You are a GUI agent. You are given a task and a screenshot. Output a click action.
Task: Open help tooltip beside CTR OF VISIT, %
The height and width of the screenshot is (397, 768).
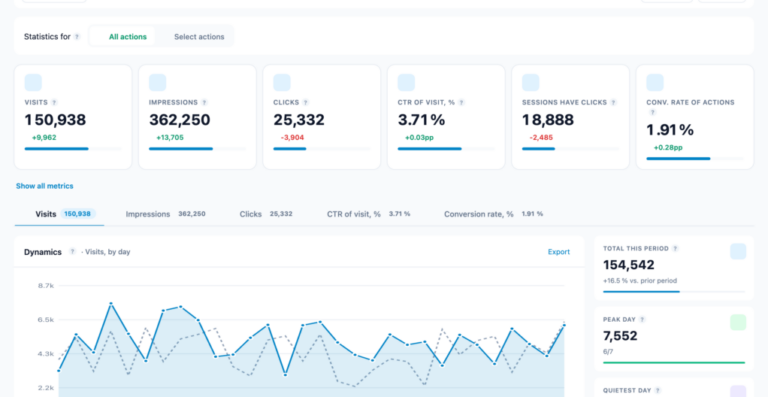click(x=461, y=103)
